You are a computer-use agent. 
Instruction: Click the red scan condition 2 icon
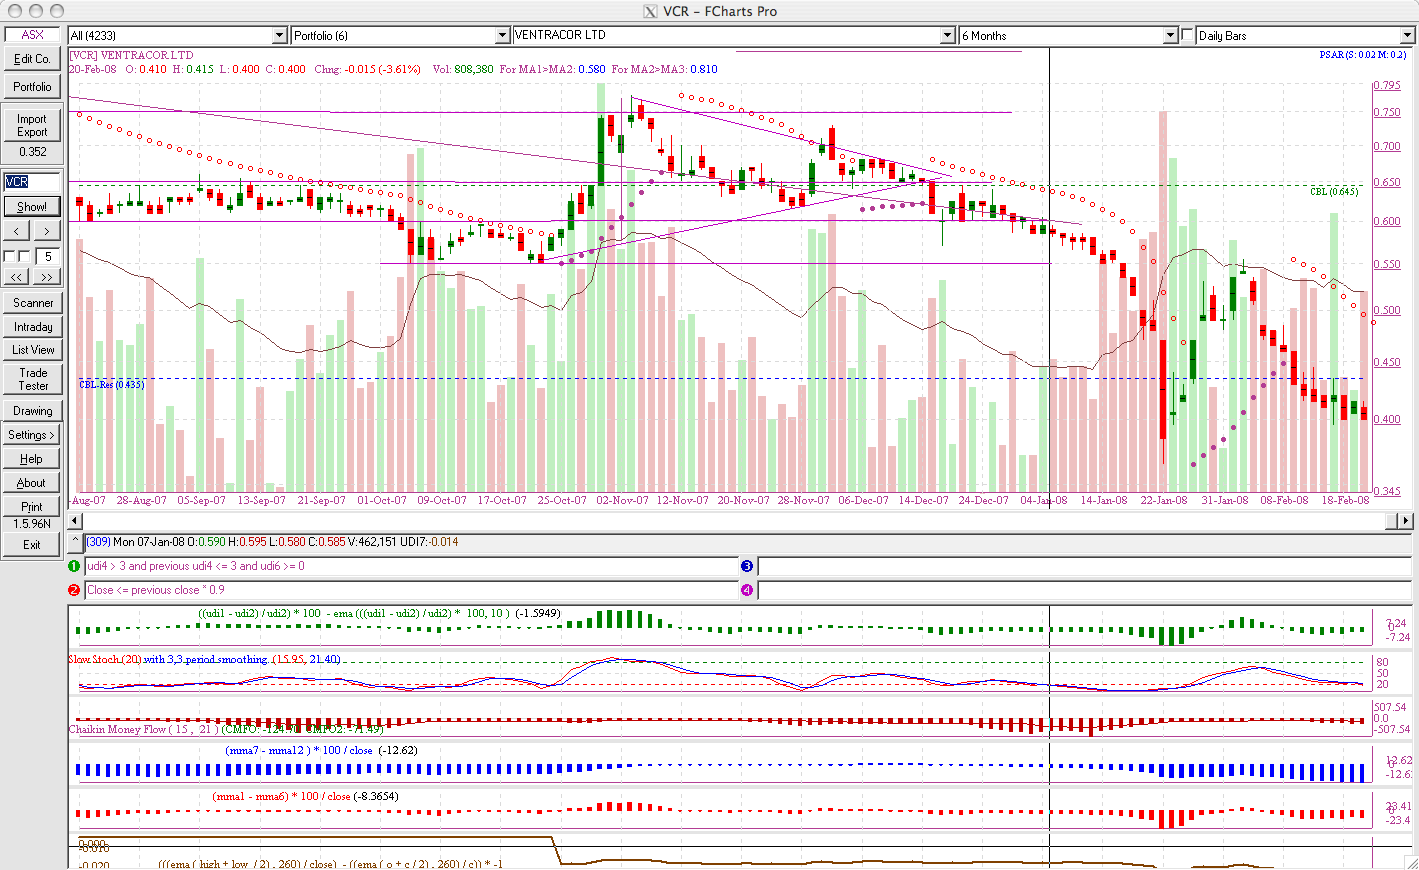pos(74,590)
